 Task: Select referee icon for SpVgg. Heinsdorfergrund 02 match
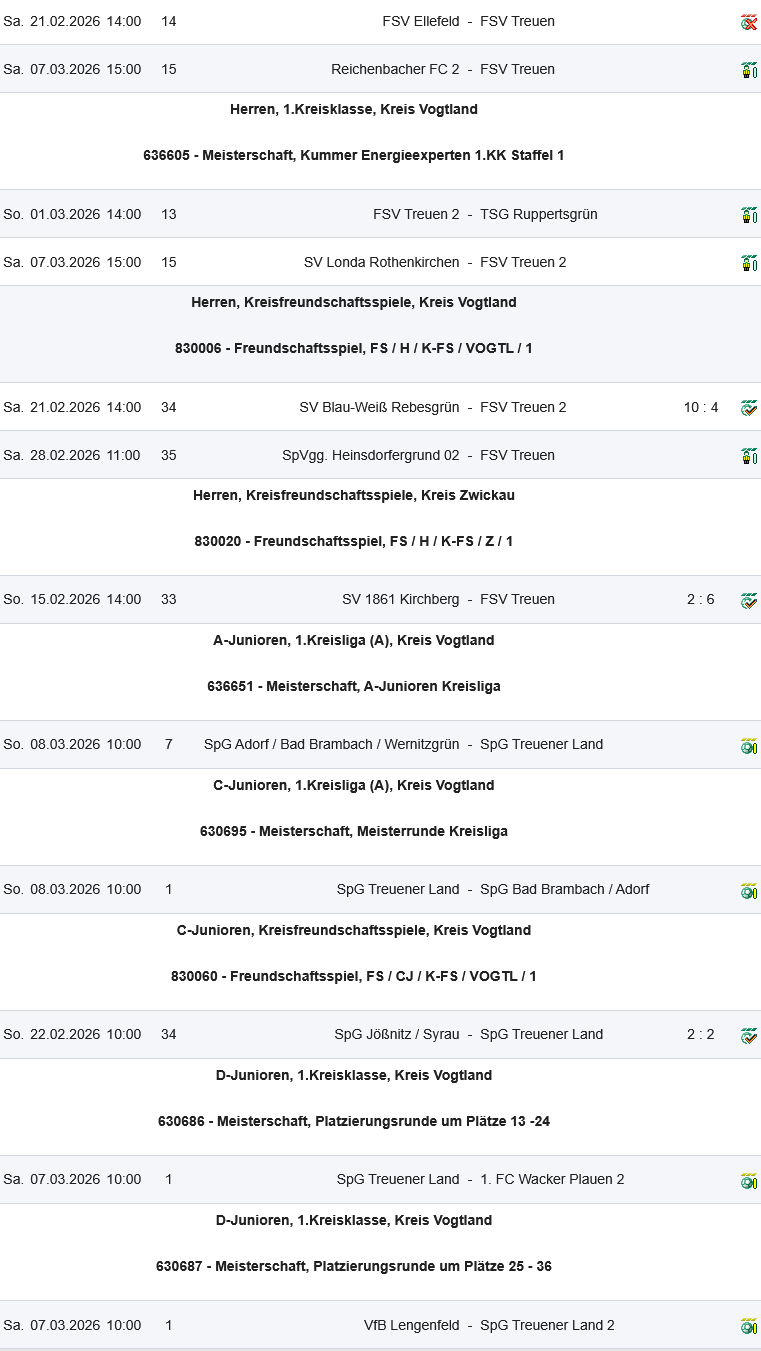[x=748, y=456]
